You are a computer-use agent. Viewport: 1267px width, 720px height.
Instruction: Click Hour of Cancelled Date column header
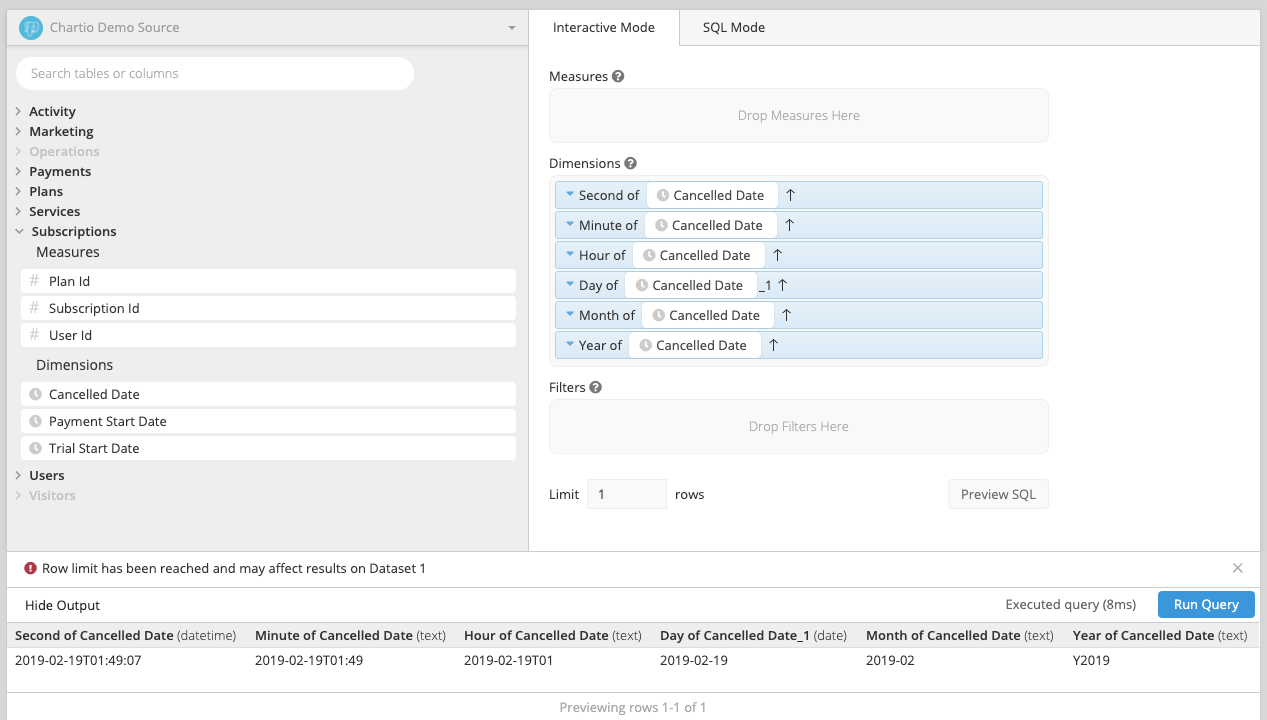(553, 635)
